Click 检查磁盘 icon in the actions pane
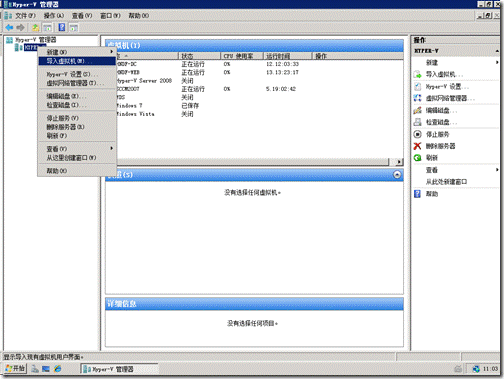The width and height of the screenshot is (504, 379). click(x=417, y=122)
